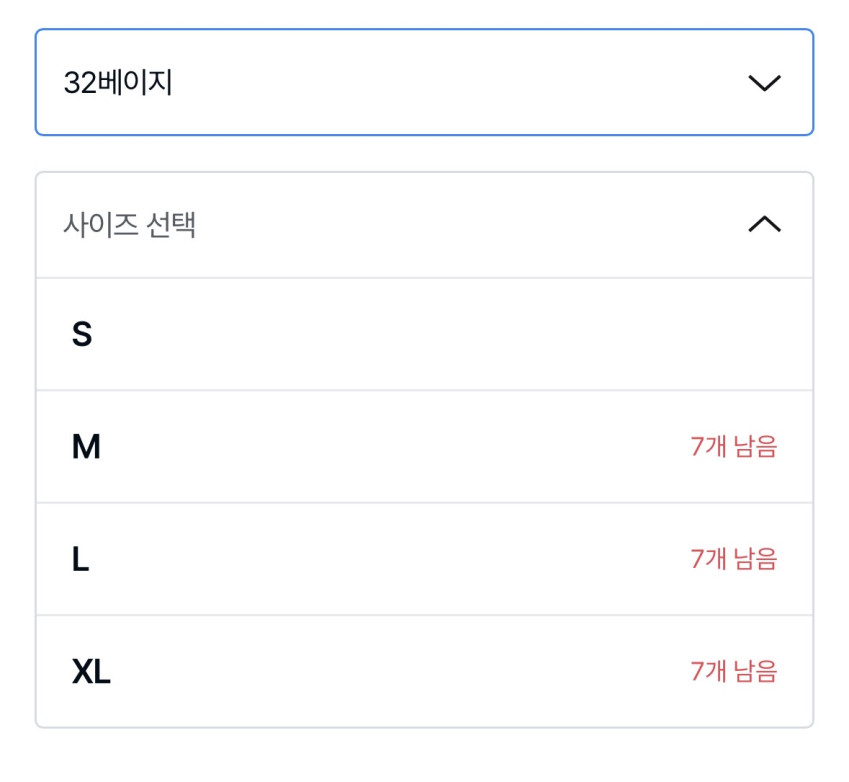Click the 7개 남음 label for L

tap(733, 559)
